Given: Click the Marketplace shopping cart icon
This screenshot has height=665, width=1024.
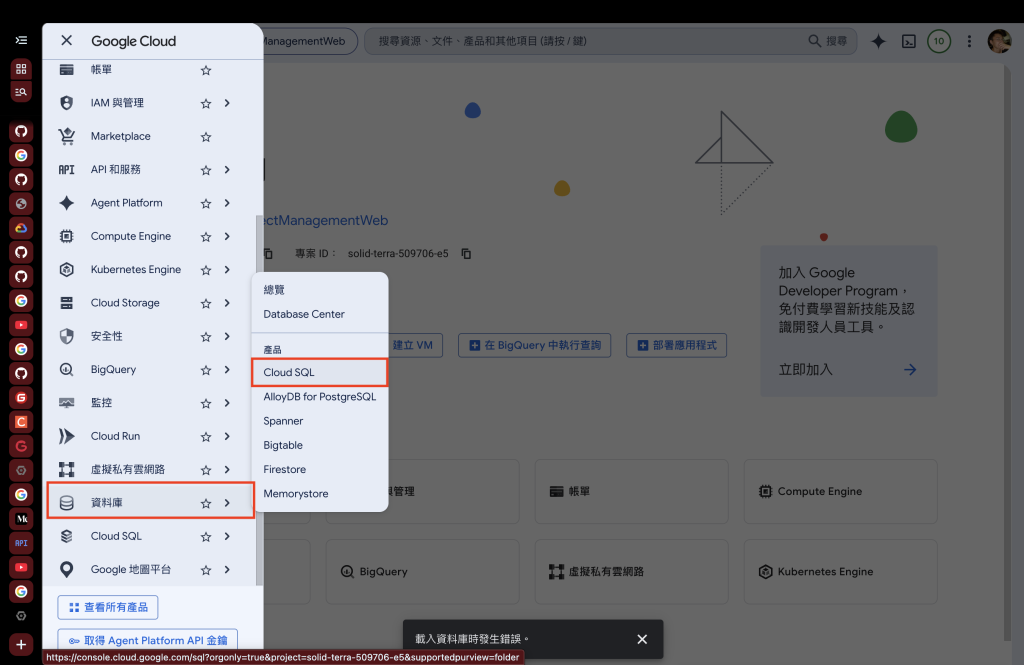Looking at the screenshot, I should (67, 137).
